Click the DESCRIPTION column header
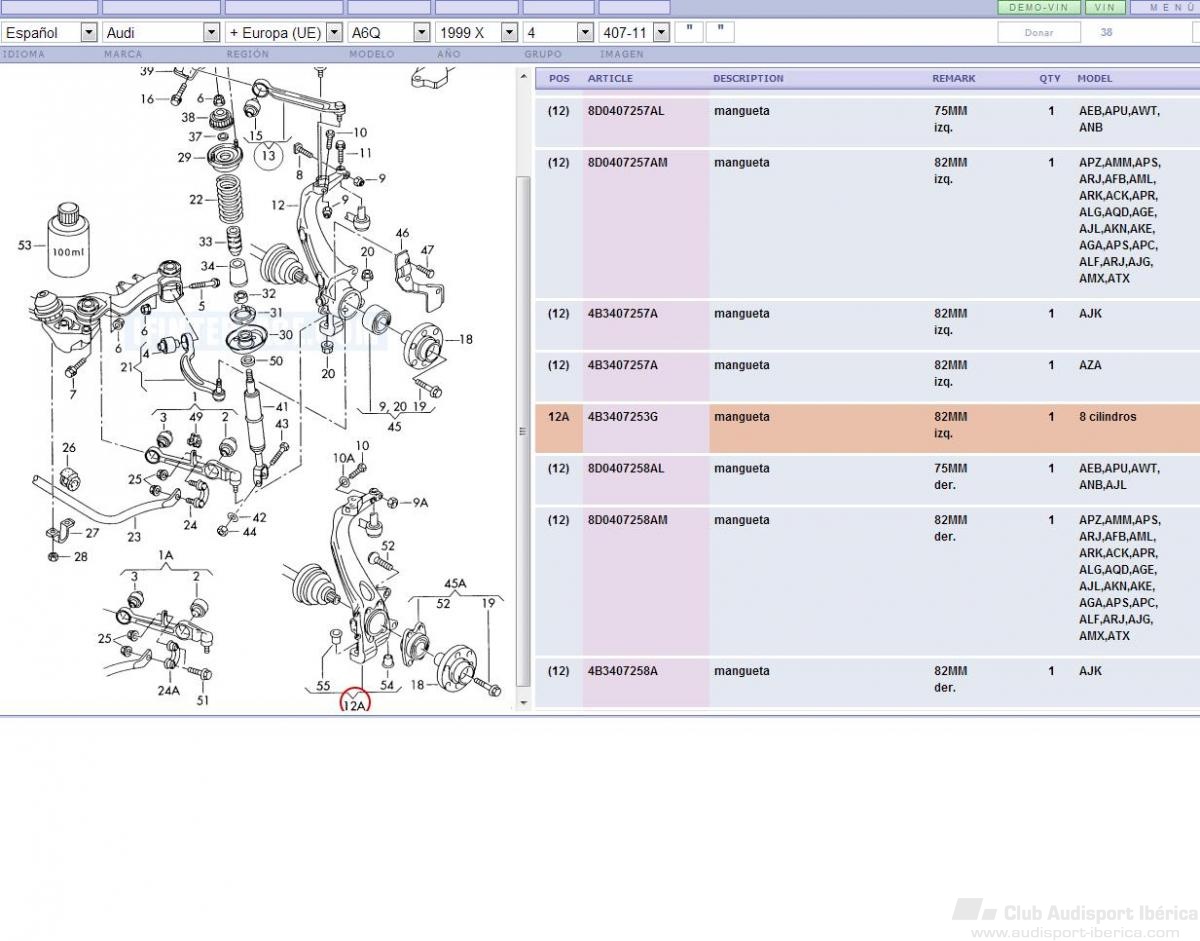Screen dimensions: 1200x941 (x=748, y=78)
